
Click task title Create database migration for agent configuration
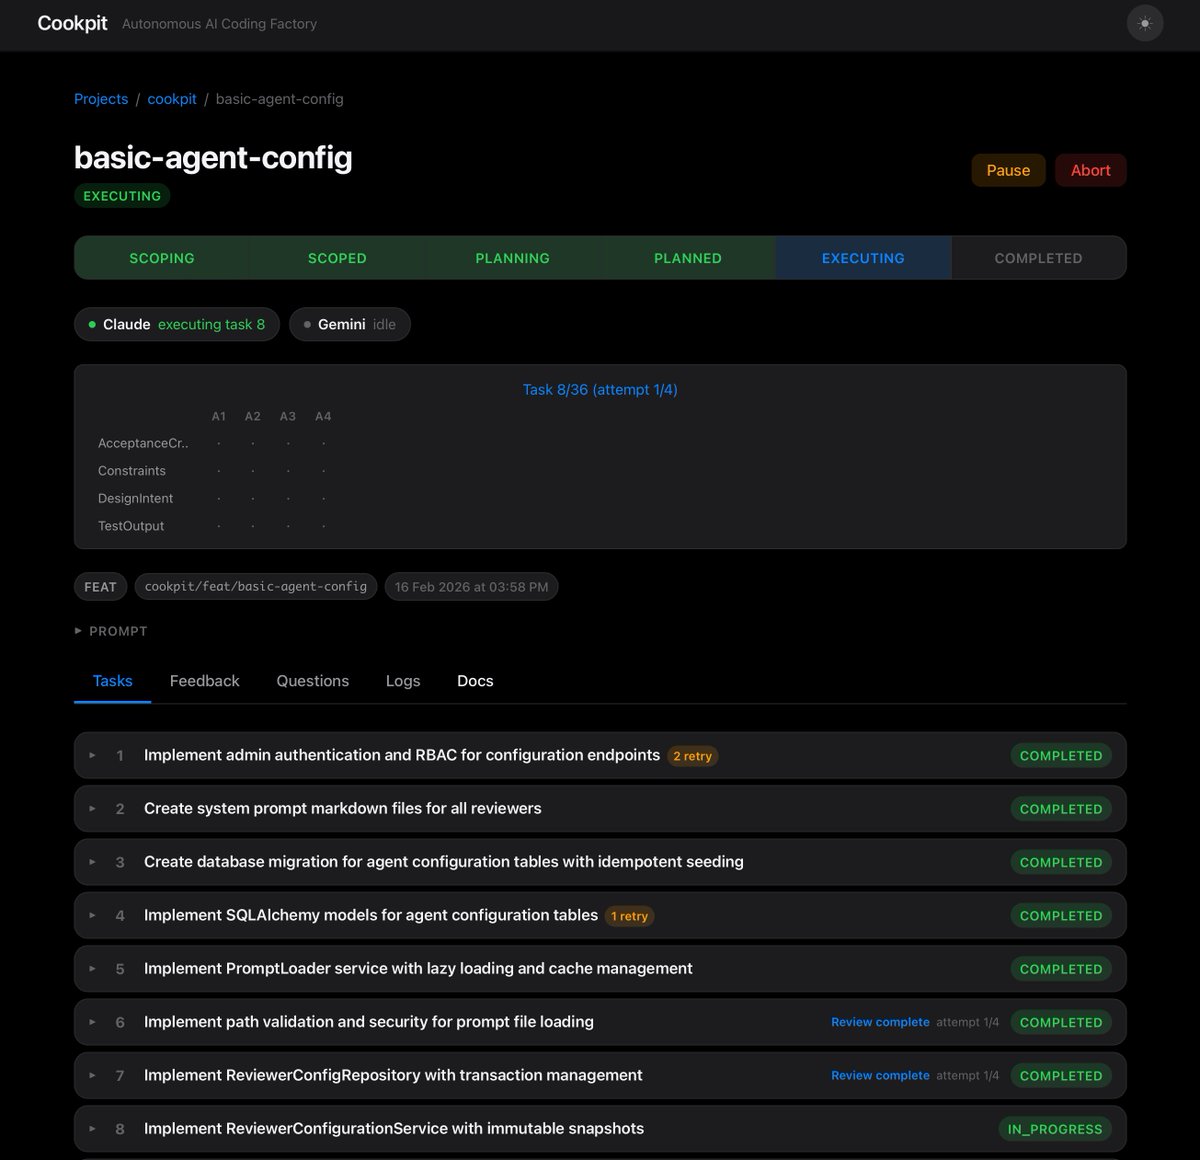click(x=444, y=862)
